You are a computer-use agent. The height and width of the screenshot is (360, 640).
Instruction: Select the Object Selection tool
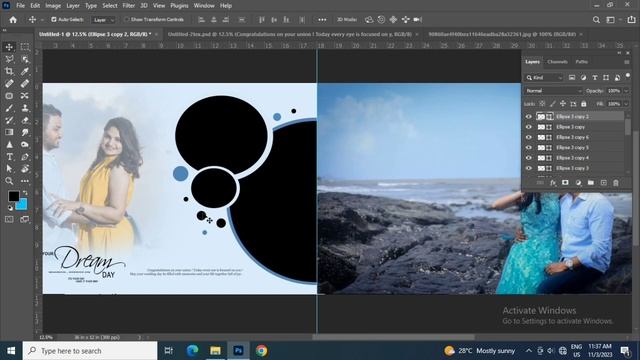click(x=25, y=59)
